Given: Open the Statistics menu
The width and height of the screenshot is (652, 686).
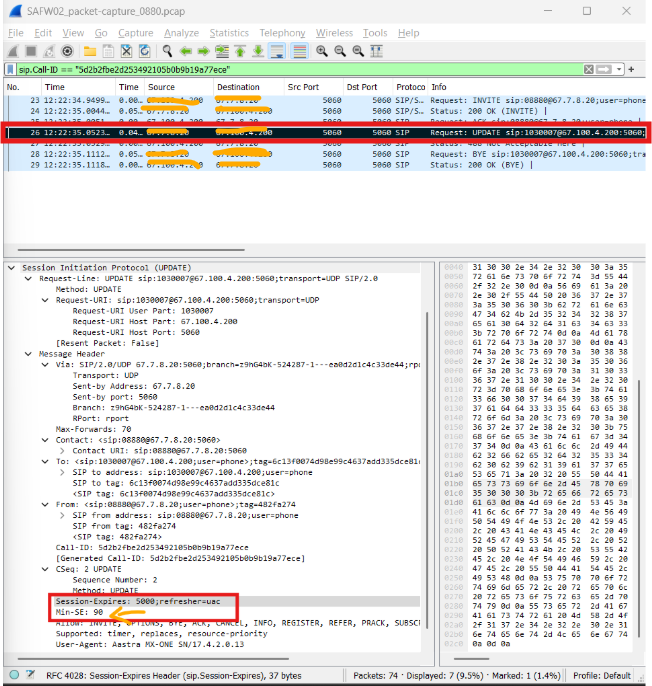Looking at the screenshot, I should click(x=229, y=33).
